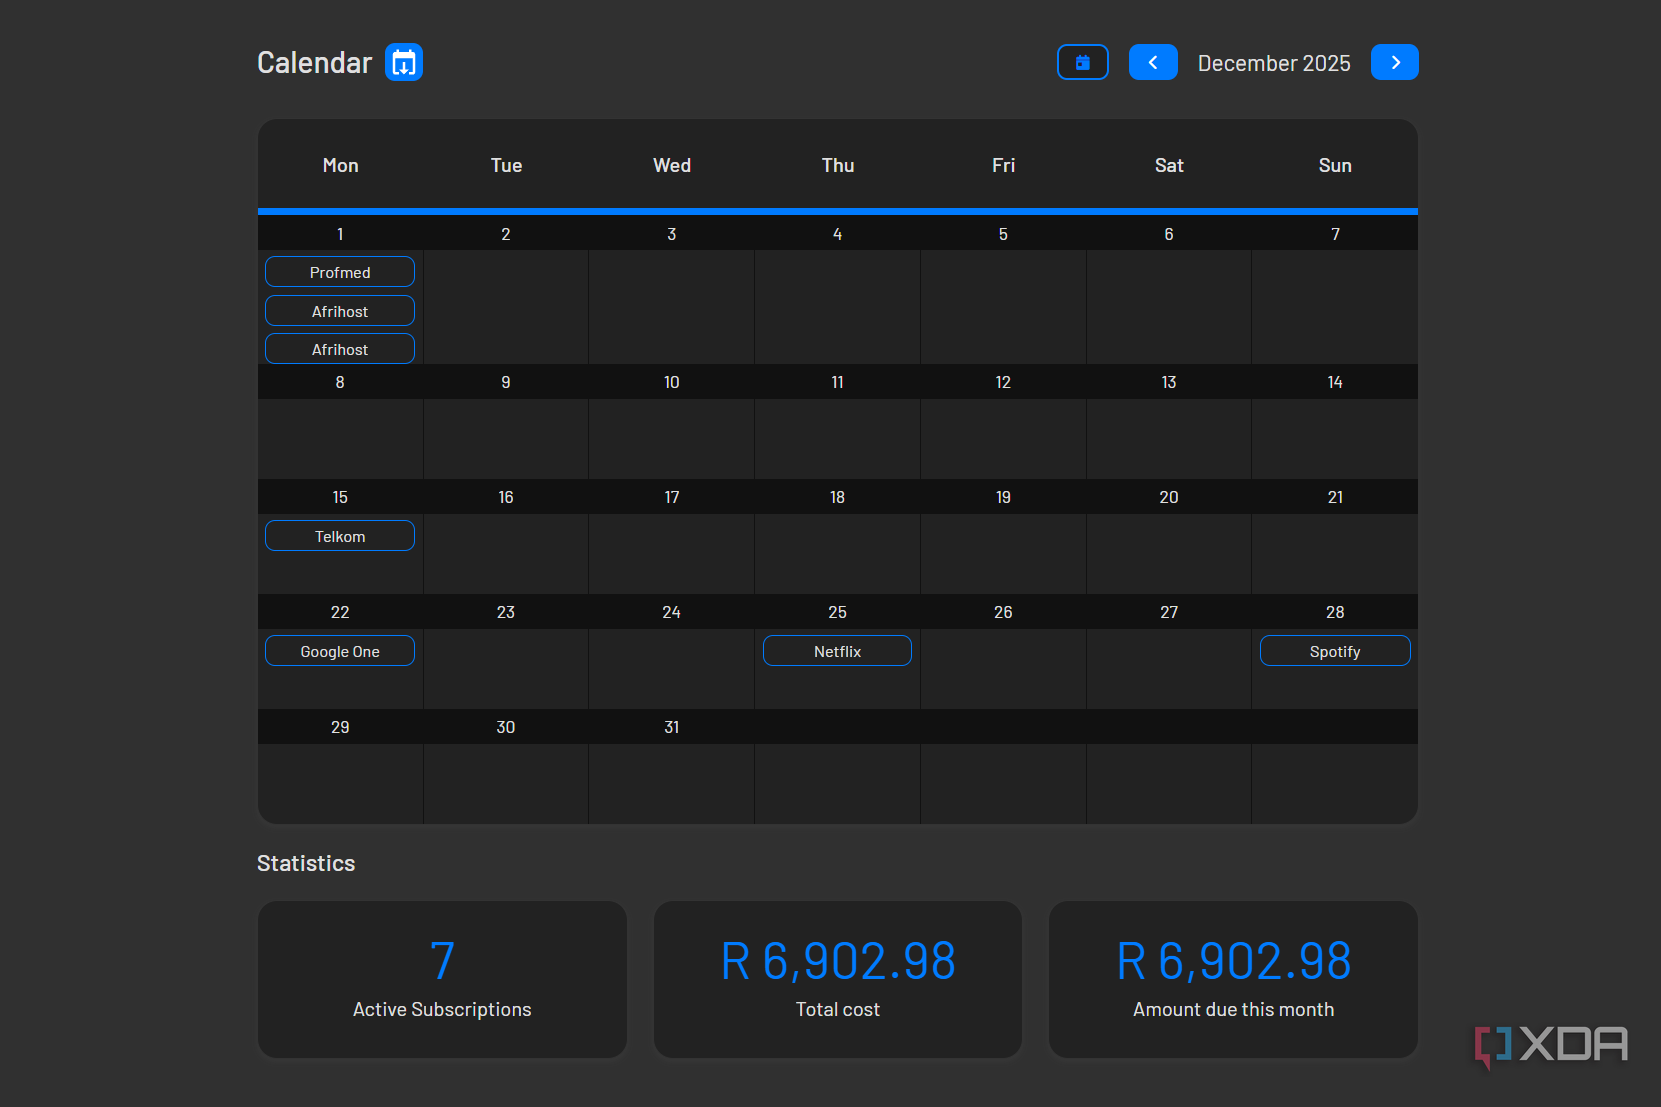Go to the previous month using the left chevron

(x=1153, y=62)
